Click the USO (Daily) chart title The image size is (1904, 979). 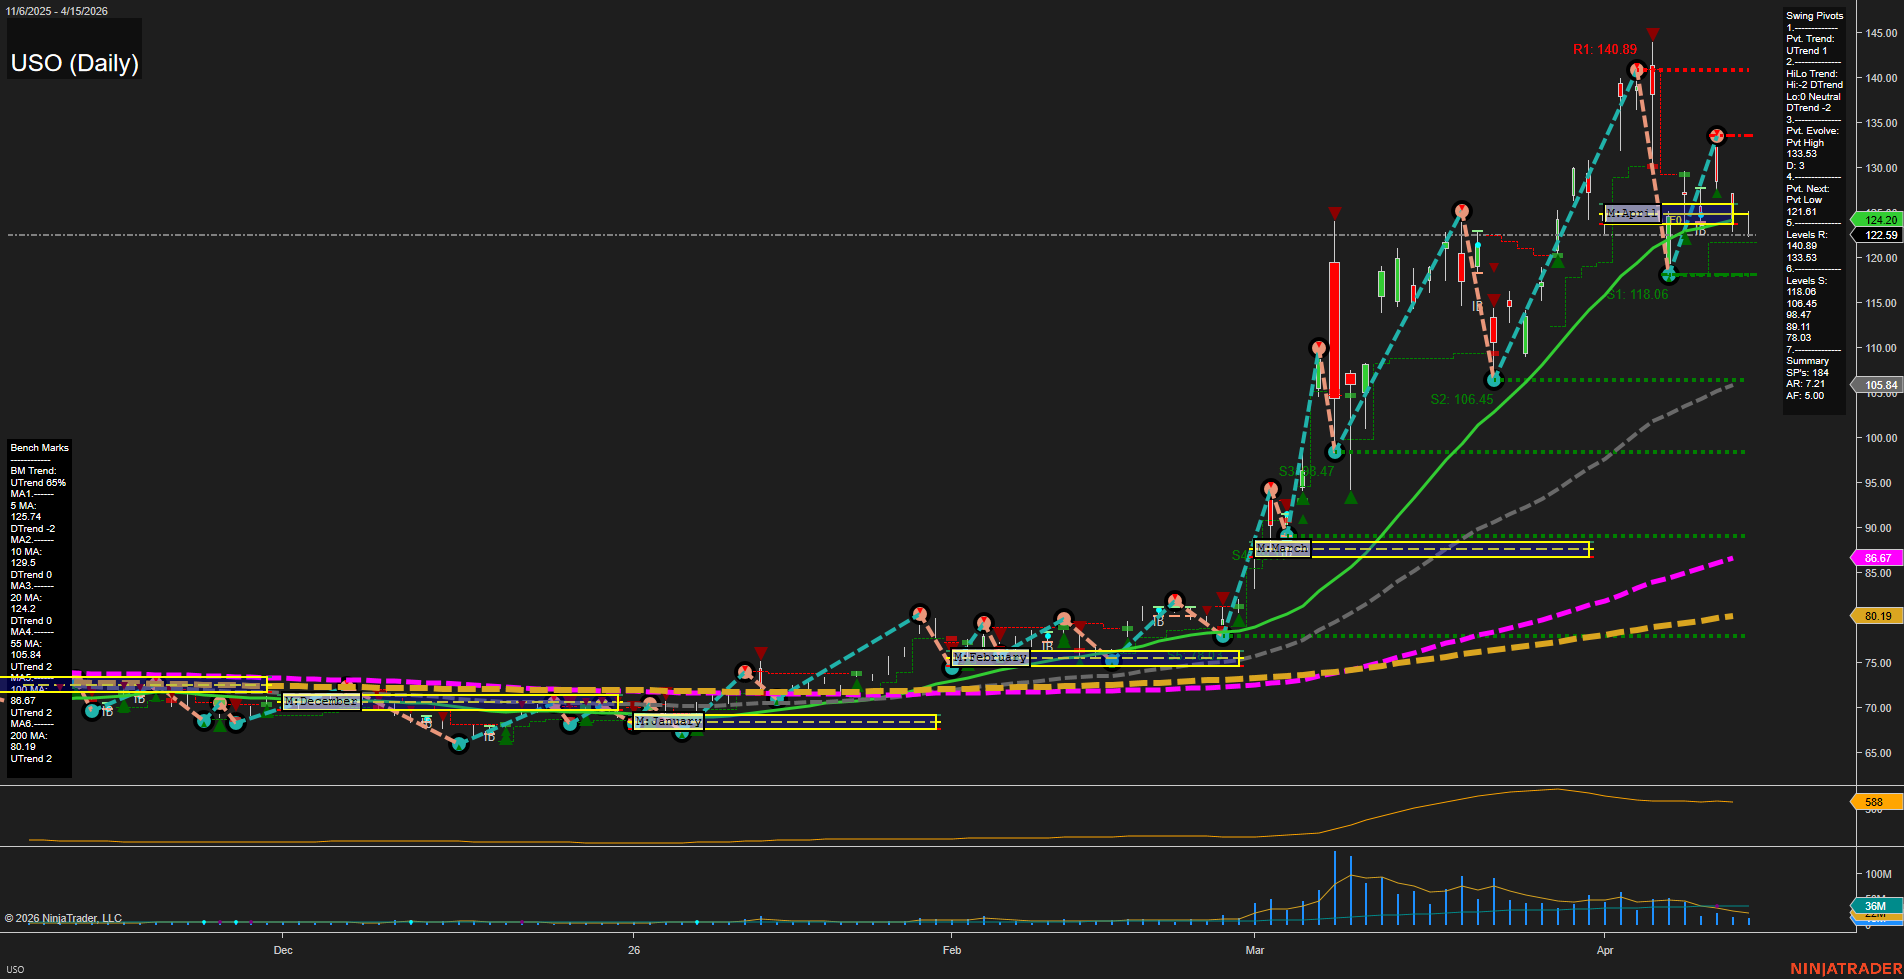point(74,63)
